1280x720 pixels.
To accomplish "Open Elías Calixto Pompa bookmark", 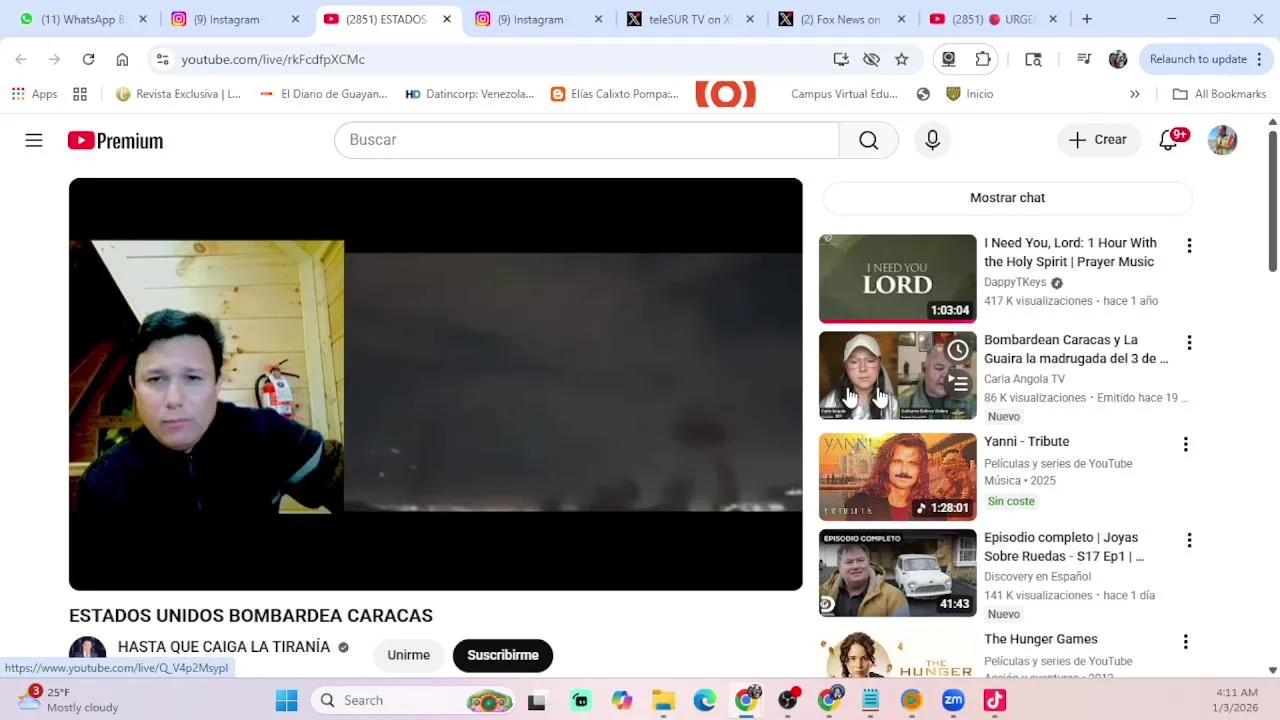I will pos(614,94).
